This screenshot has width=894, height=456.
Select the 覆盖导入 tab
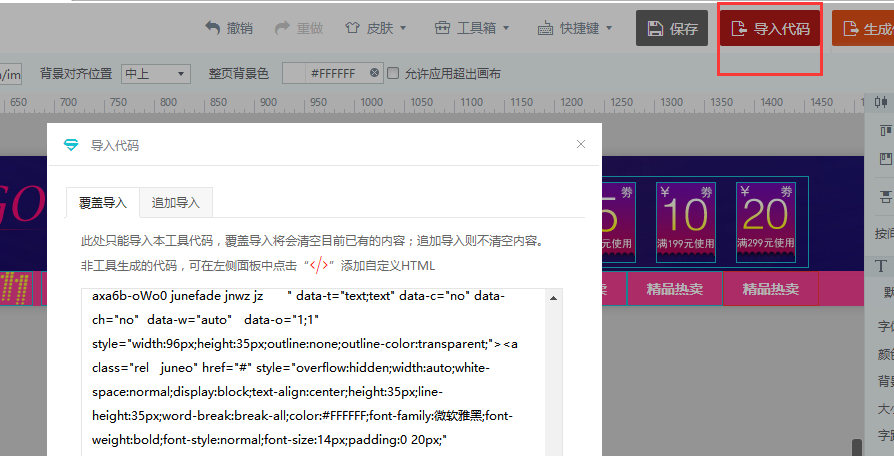[x=103, y=202]
